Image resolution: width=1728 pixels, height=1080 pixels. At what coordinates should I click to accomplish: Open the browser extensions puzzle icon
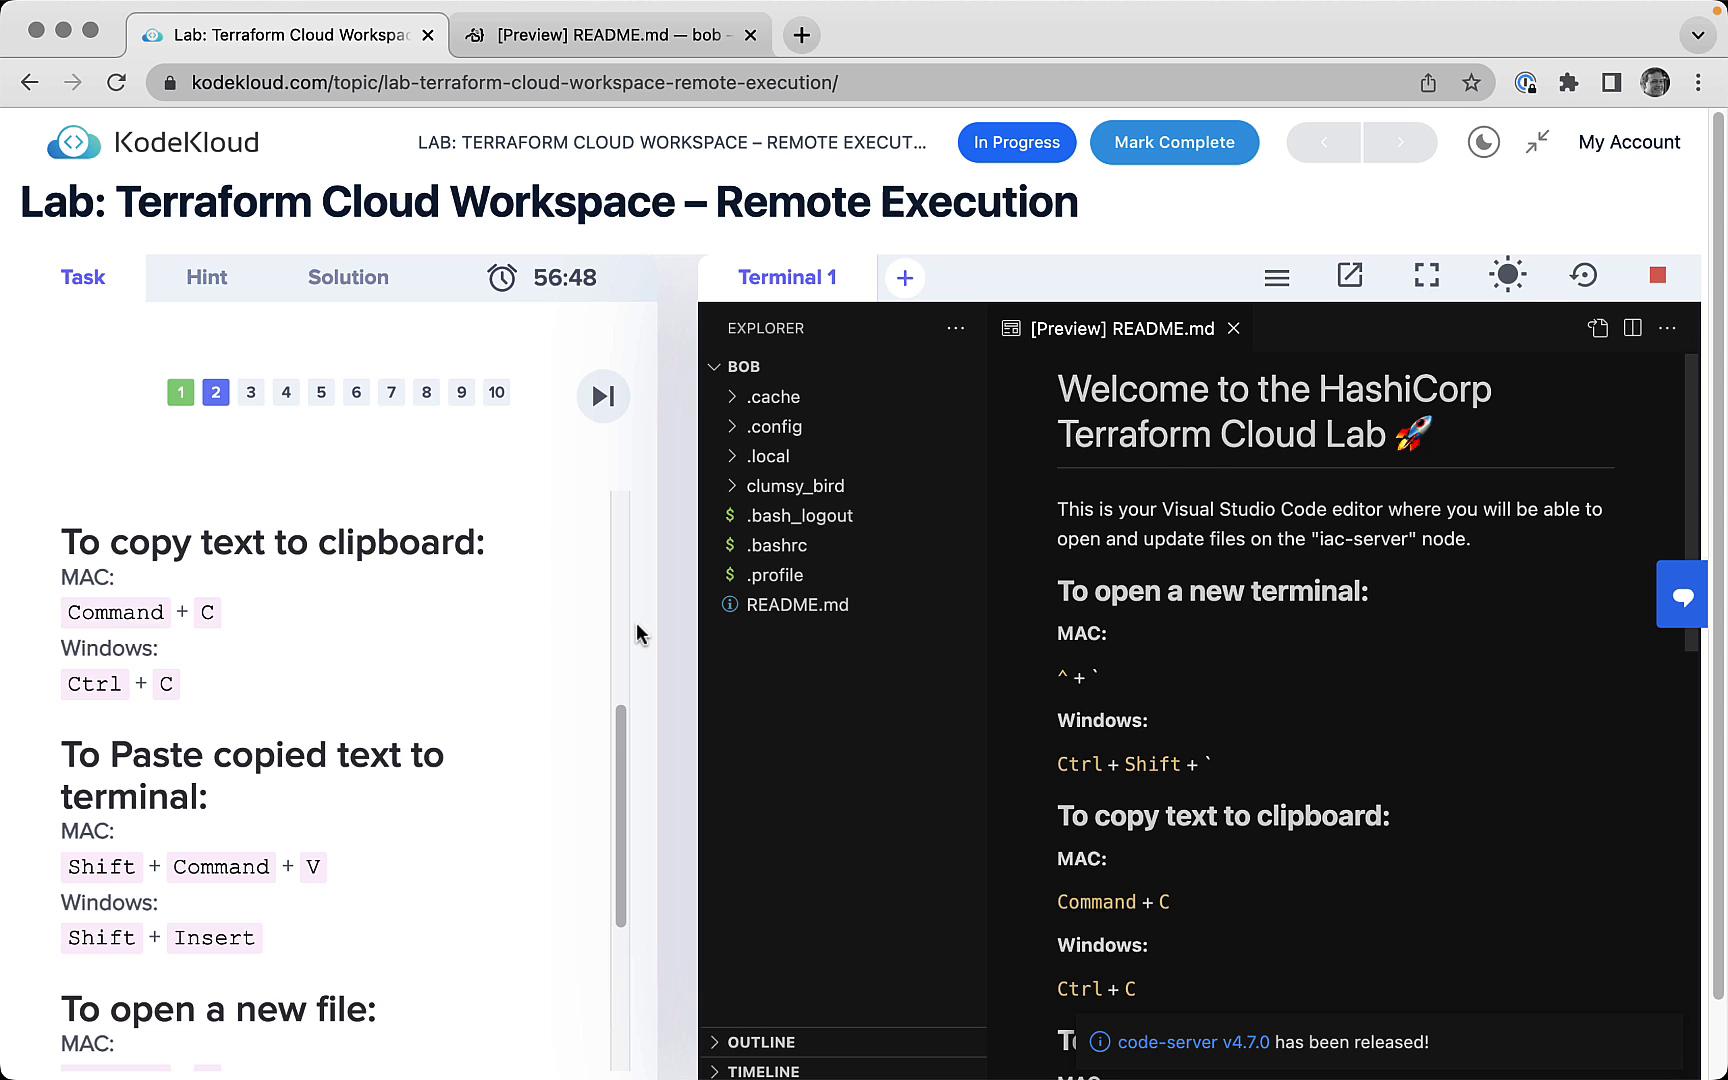pyautogui.click(x=1568, y=83)
